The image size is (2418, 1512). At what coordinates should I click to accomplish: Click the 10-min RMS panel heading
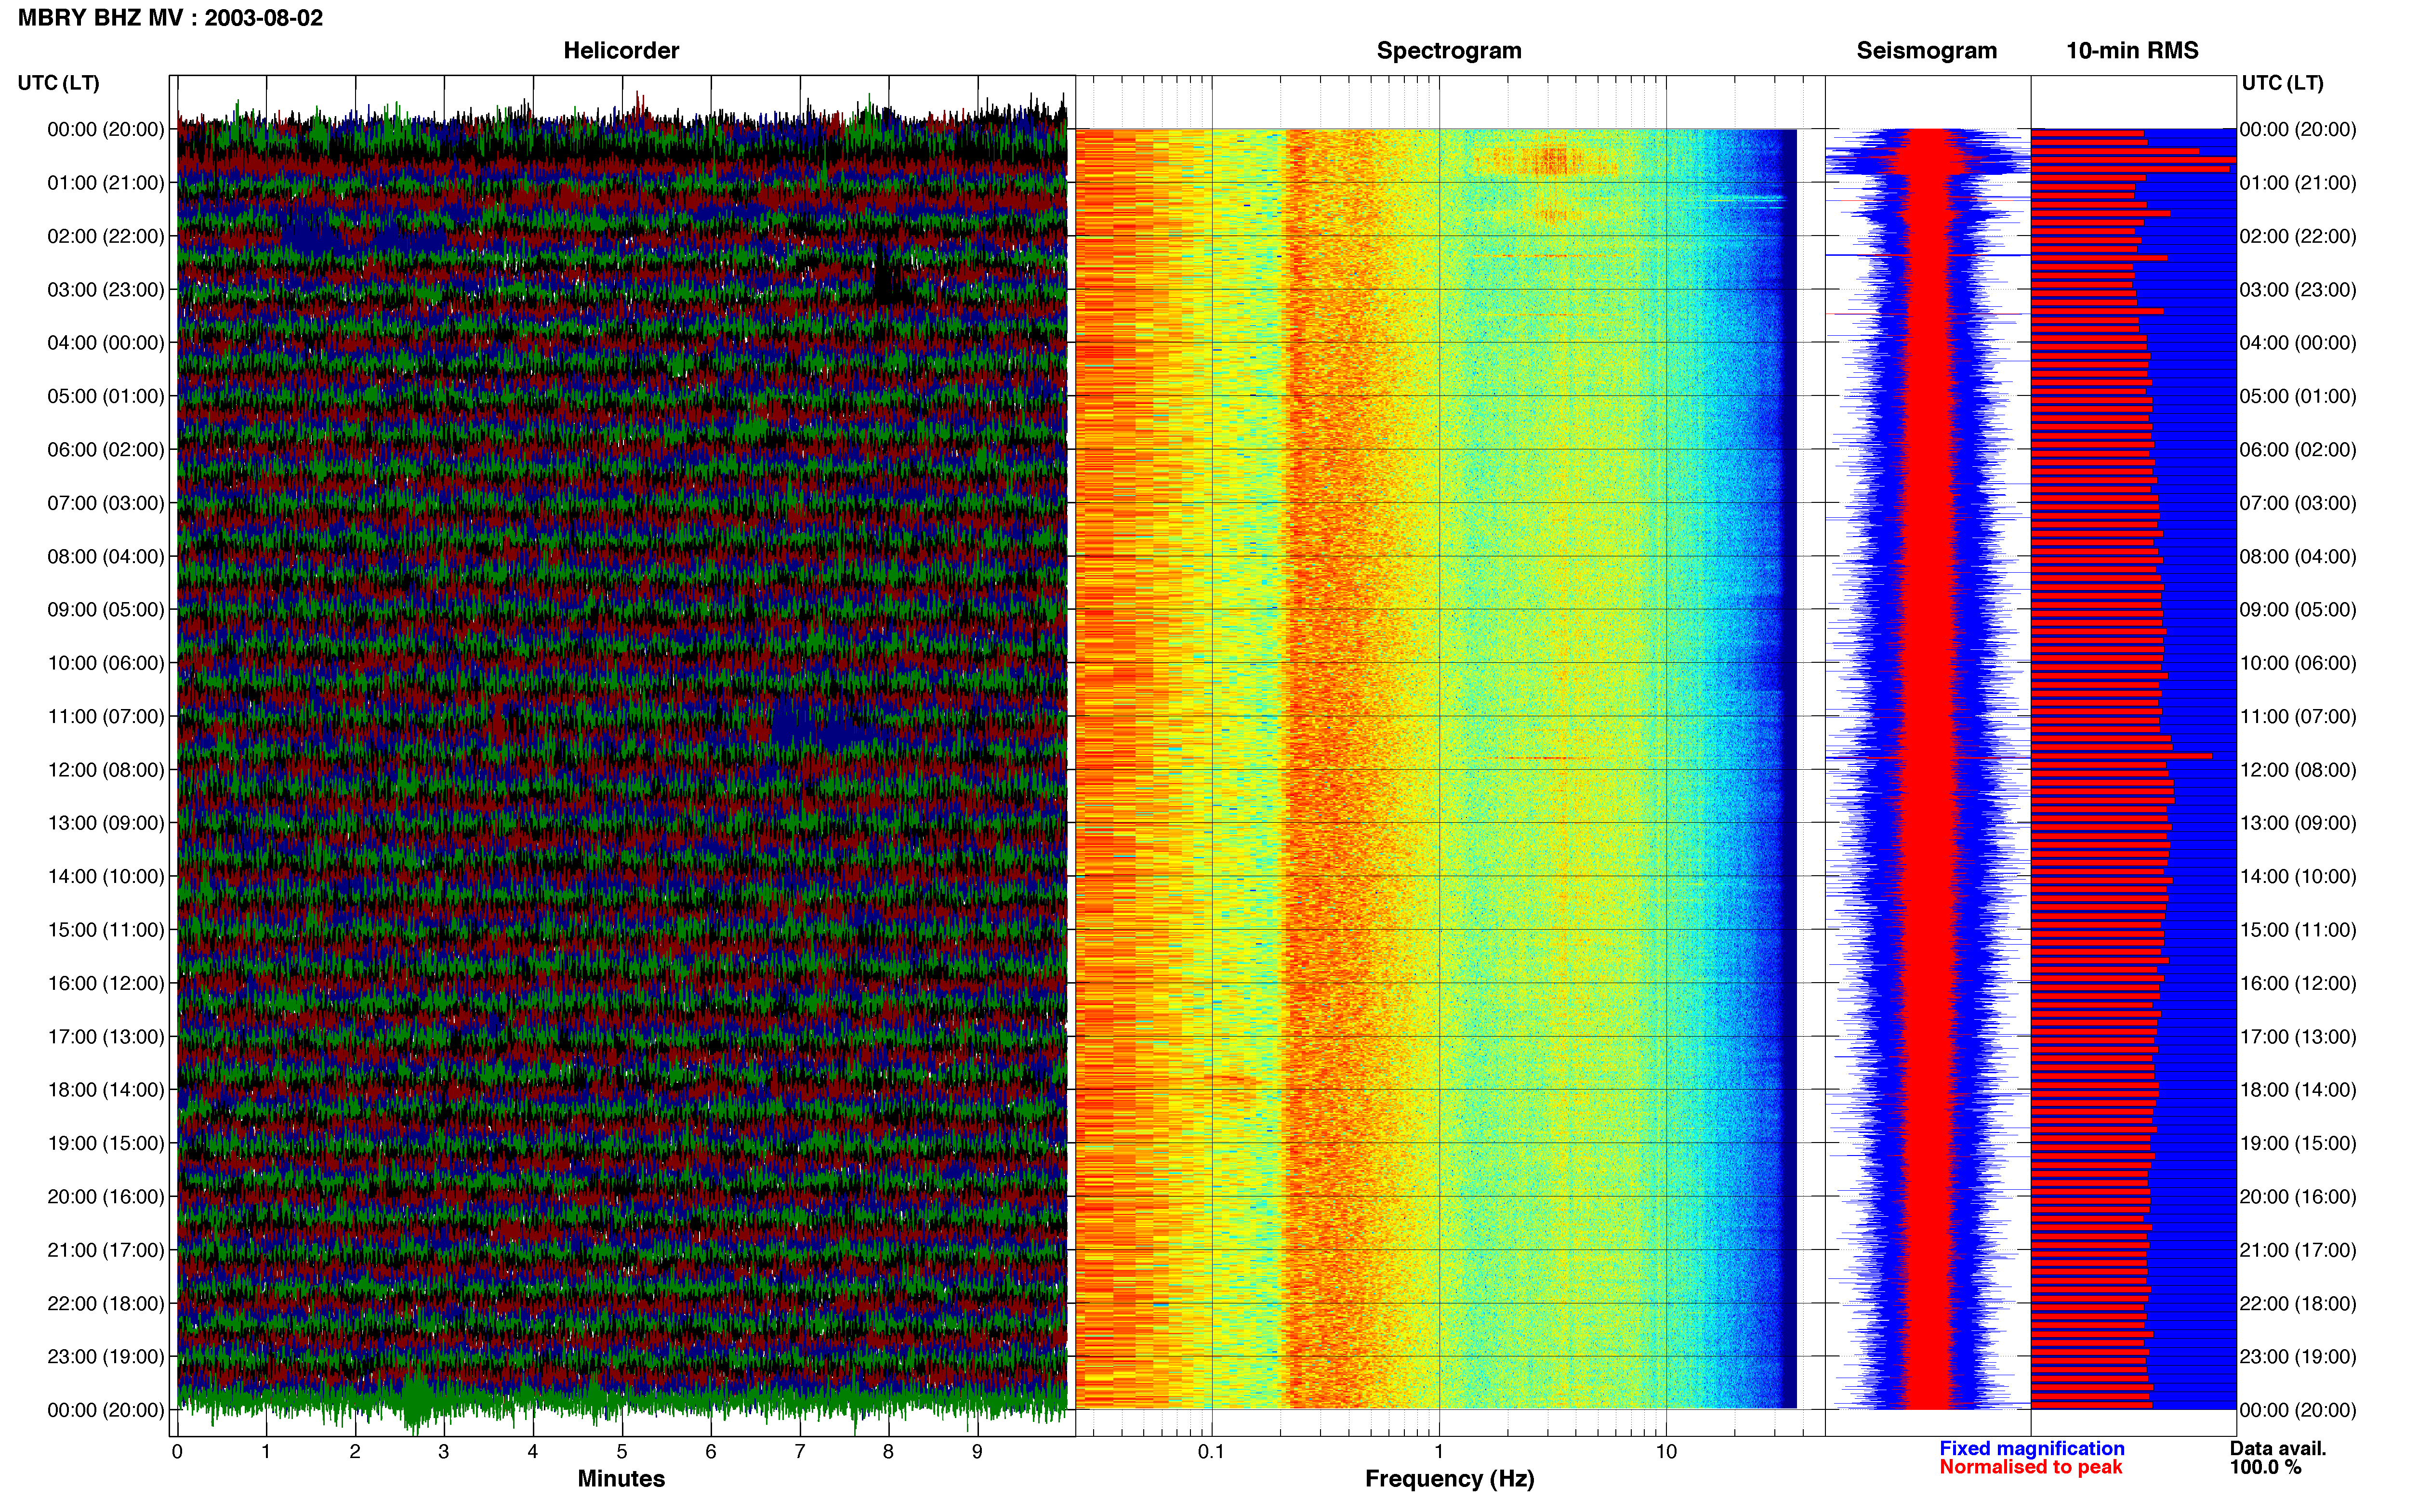coord(2132,50)
